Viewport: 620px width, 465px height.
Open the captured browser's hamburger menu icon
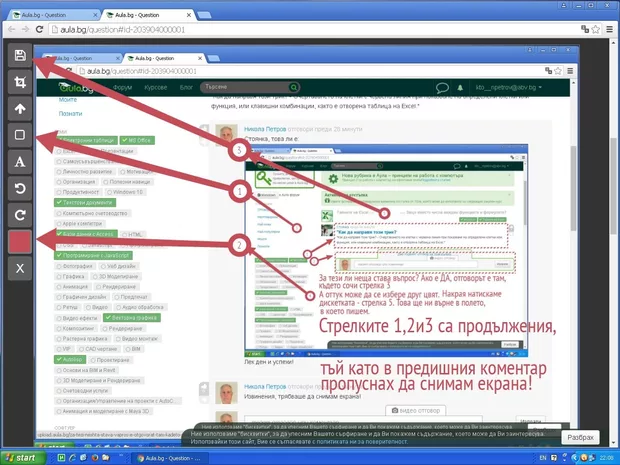click(570, 71)
